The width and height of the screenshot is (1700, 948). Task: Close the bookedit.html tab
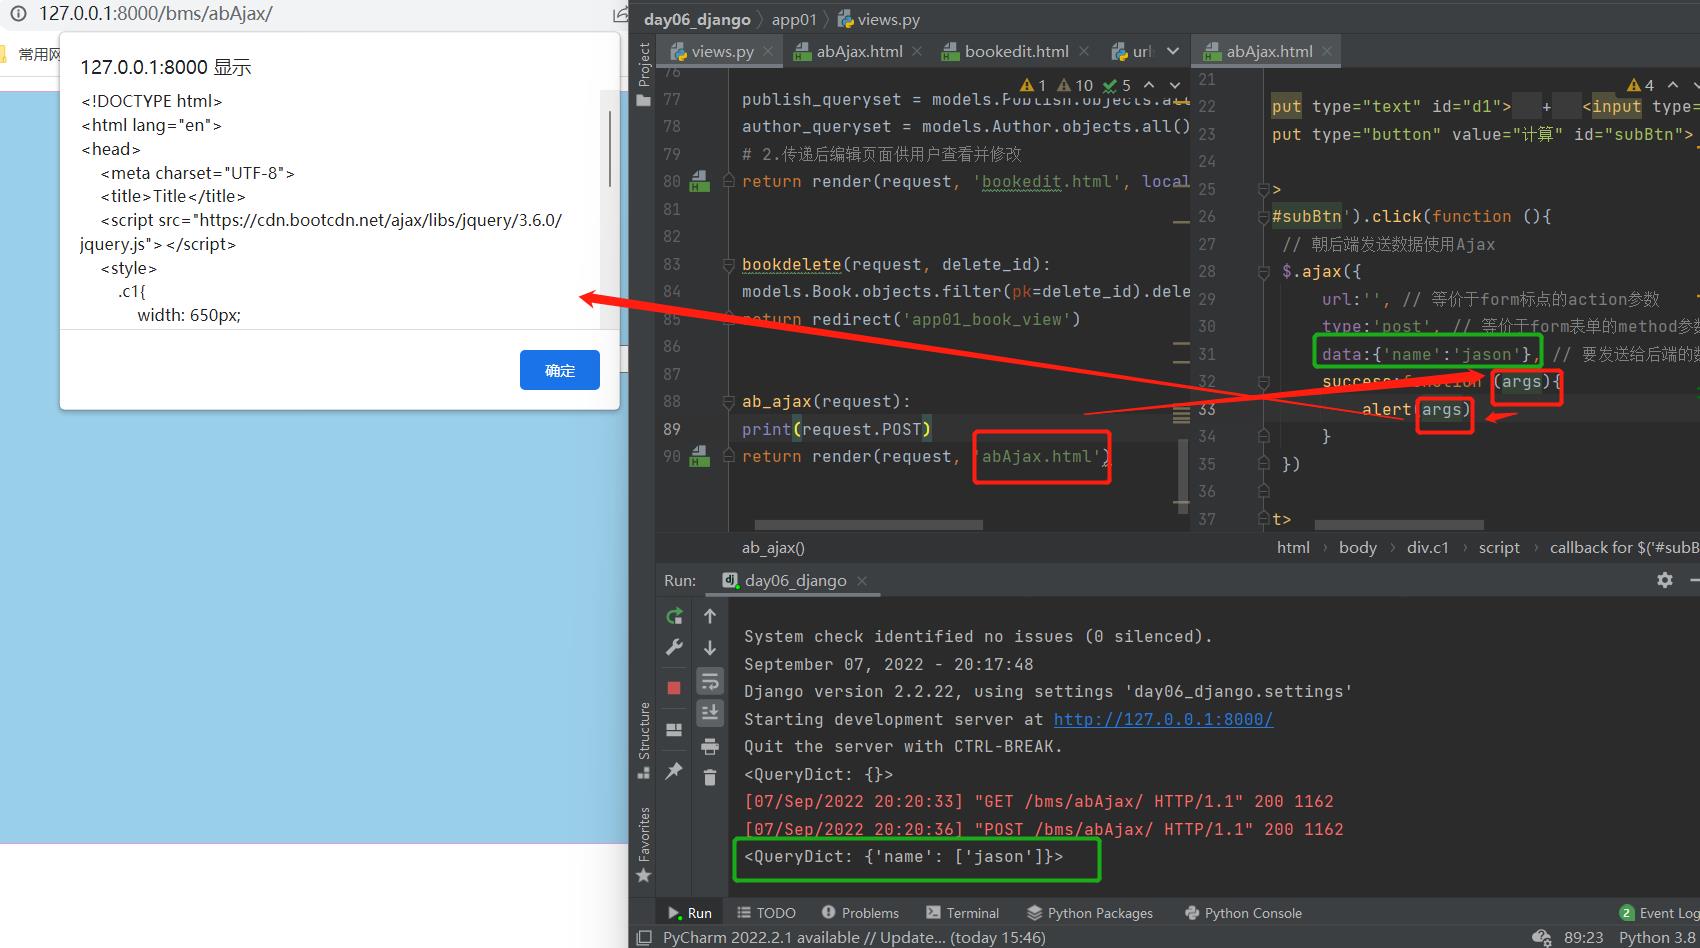1083,51
